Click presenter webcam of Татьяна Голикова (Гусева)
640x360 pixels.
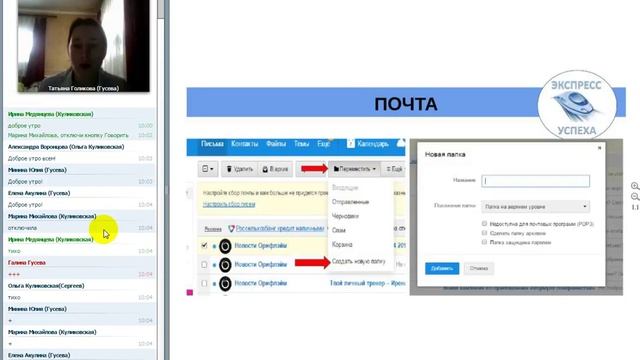(84, 46)
